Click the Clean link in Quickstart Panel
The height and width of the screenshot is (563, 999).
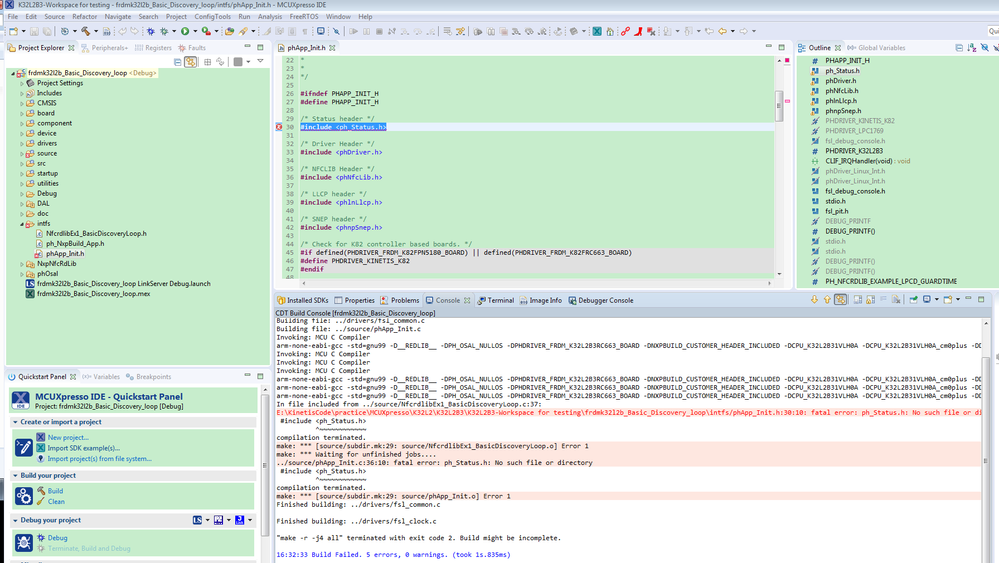(56, 501)
